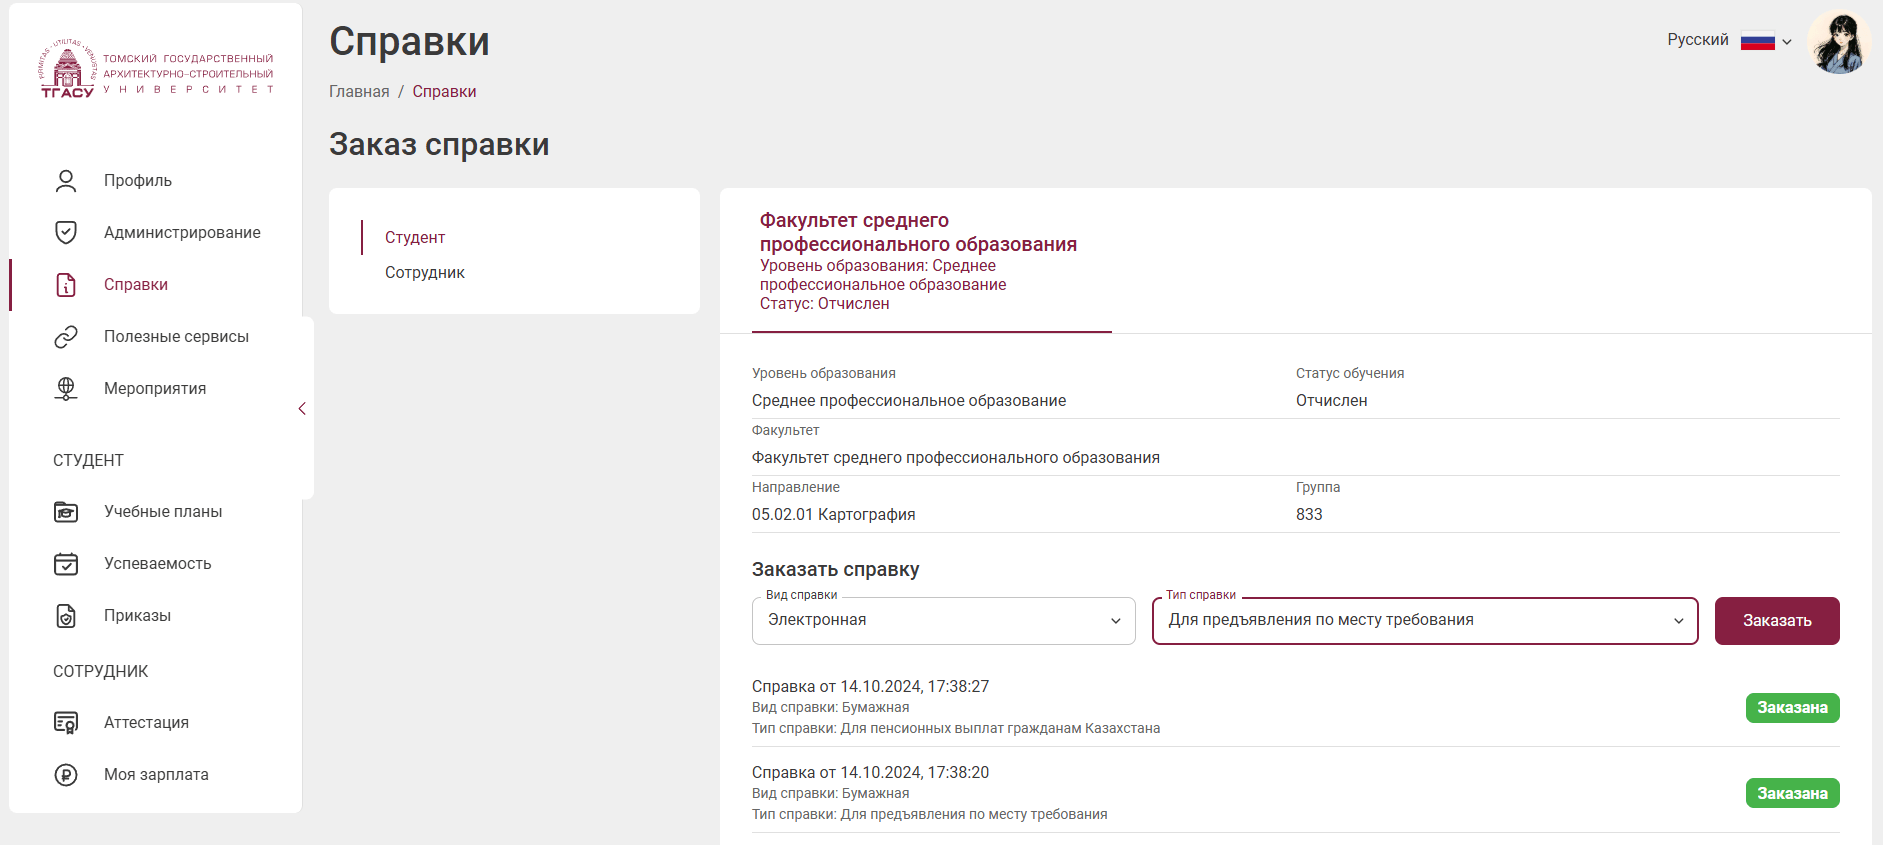This screenshot has height=845, width=1883.
Task: Click the ТГАСУ university logo
Action: click(156, 69)
